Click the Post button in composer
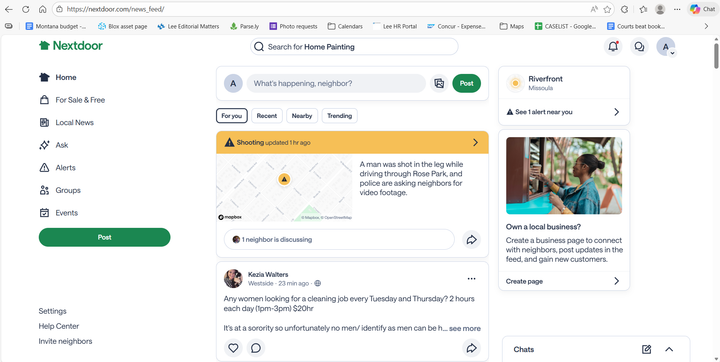Image resolution: width=720 pixels, height=362 pixels. click(467, 84)
